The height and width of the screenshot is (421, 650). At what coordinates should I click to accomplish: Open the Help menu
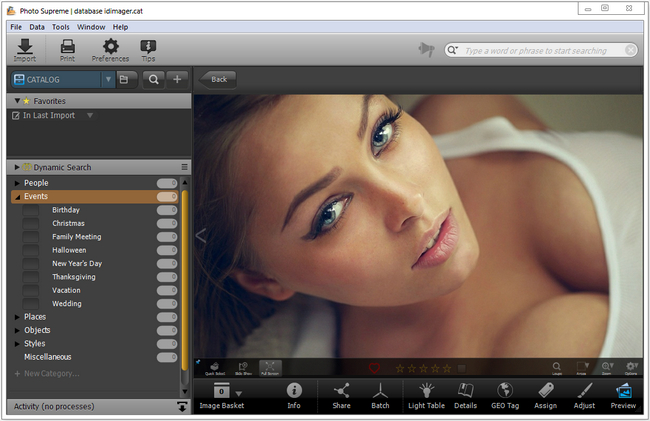tap(120, 27)
